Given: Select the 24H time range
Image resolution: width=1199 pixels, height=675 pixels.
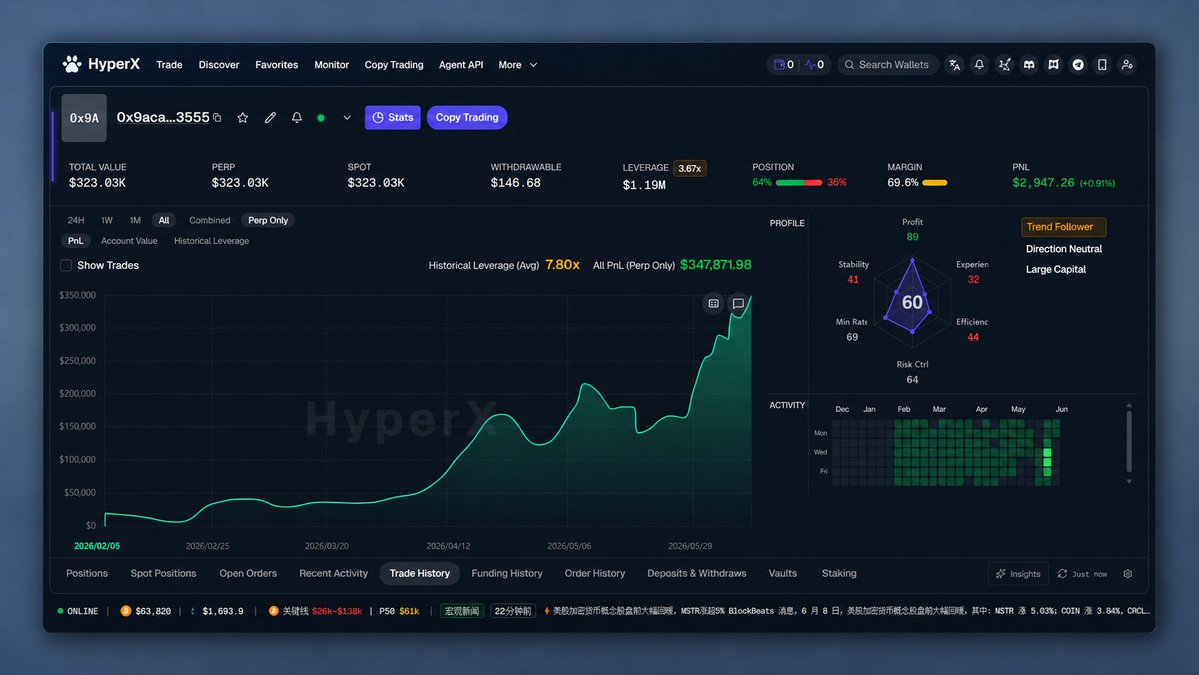Looking at the screenshot, I should click(x=76, y=220).
